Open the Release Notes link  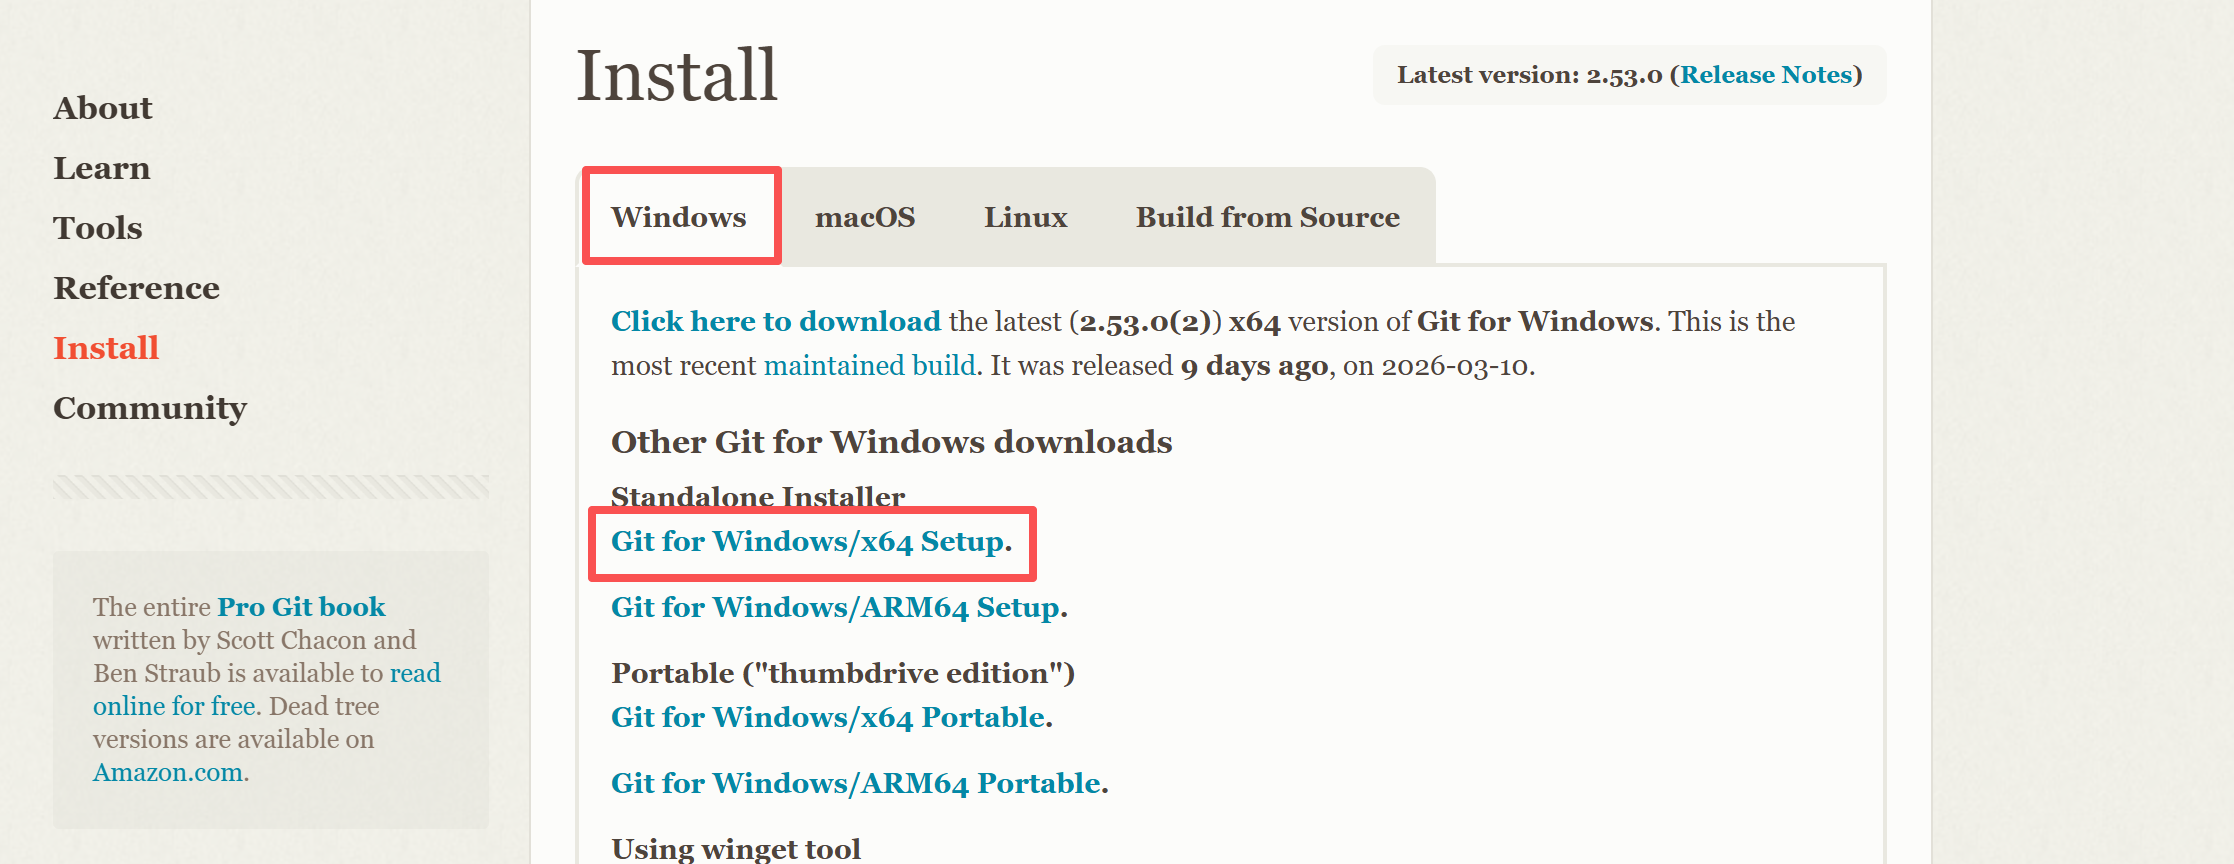point(1767,75)
